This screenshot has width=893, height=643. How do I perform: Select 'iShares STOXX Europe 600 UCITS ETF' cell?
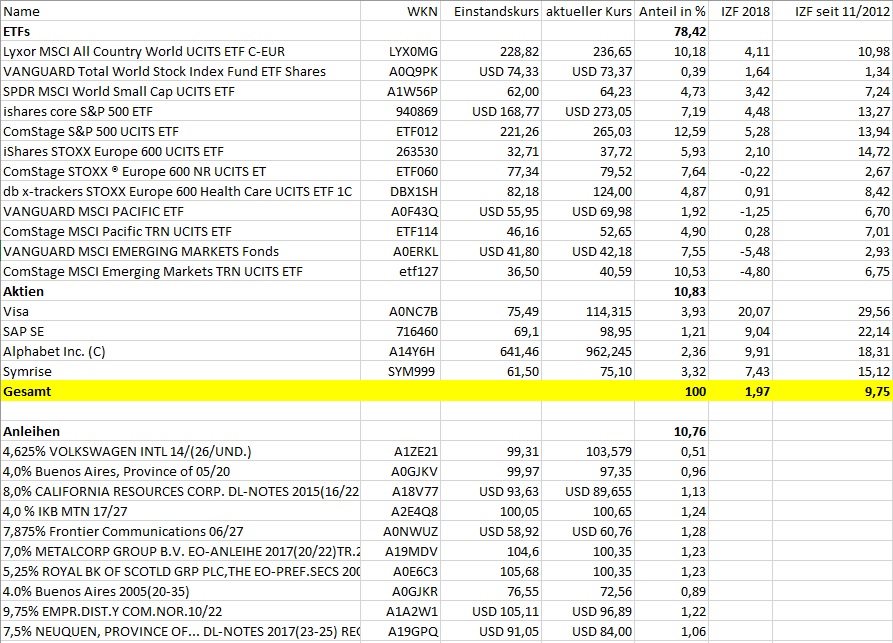[180, 151]
